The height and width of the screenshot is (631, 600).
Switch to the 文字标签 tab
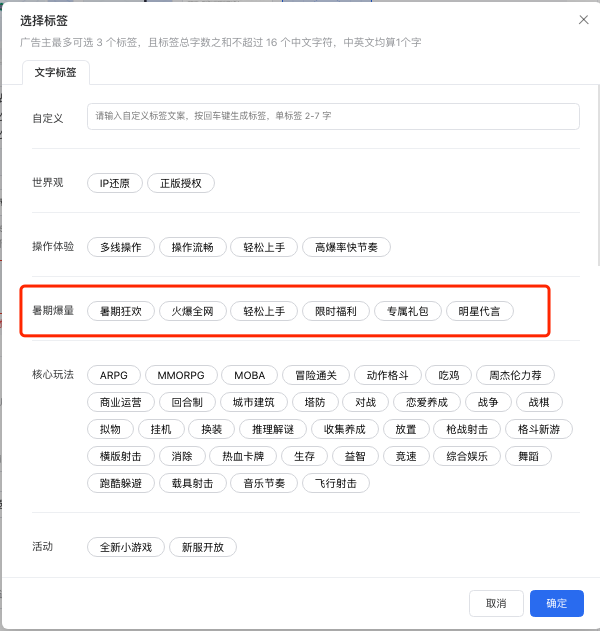point(56,72)
